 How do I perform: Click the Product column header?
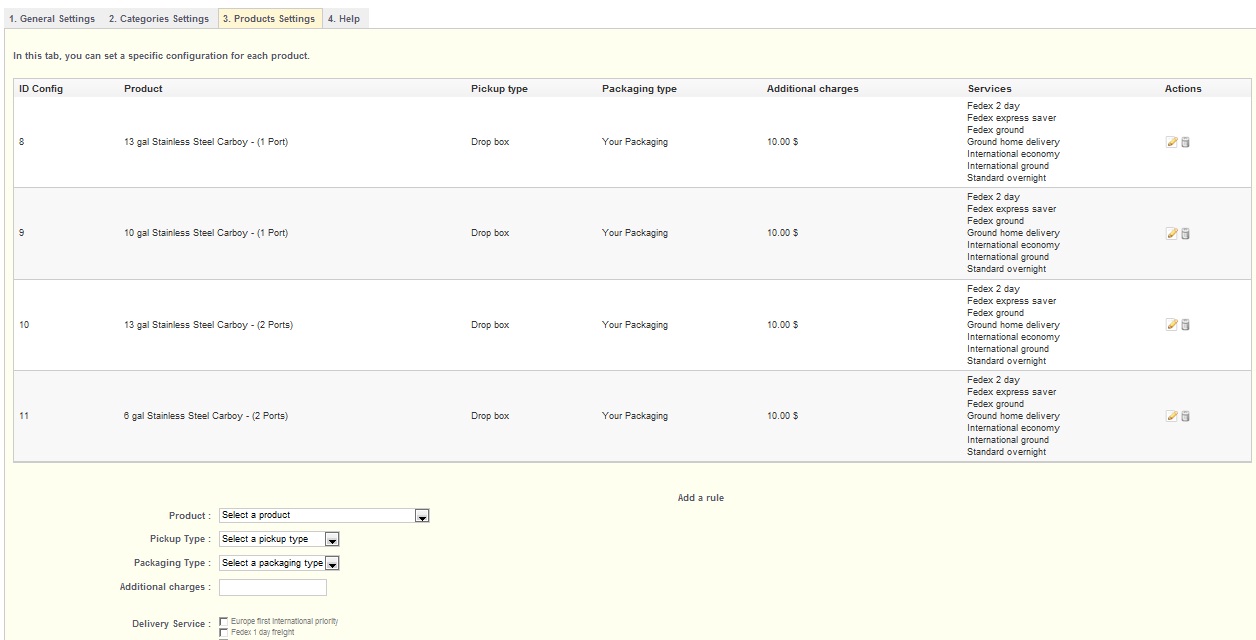(143, 89)
